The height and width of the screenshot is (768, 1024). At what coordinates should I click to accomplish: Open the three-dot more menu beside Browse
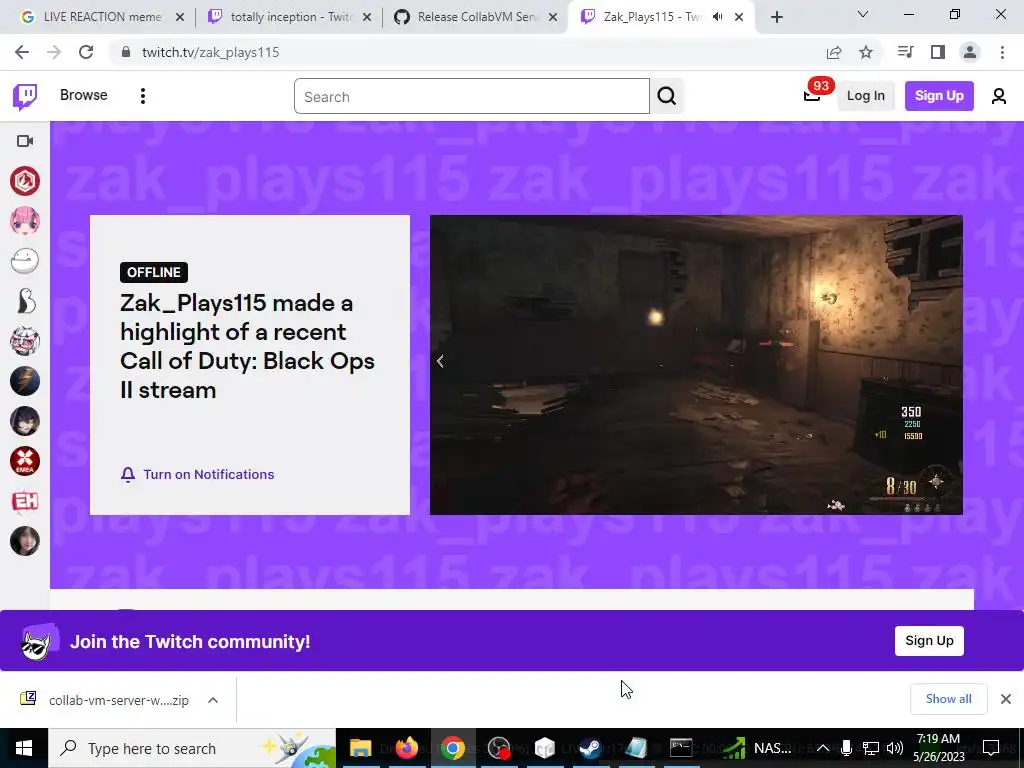point(142,96)
